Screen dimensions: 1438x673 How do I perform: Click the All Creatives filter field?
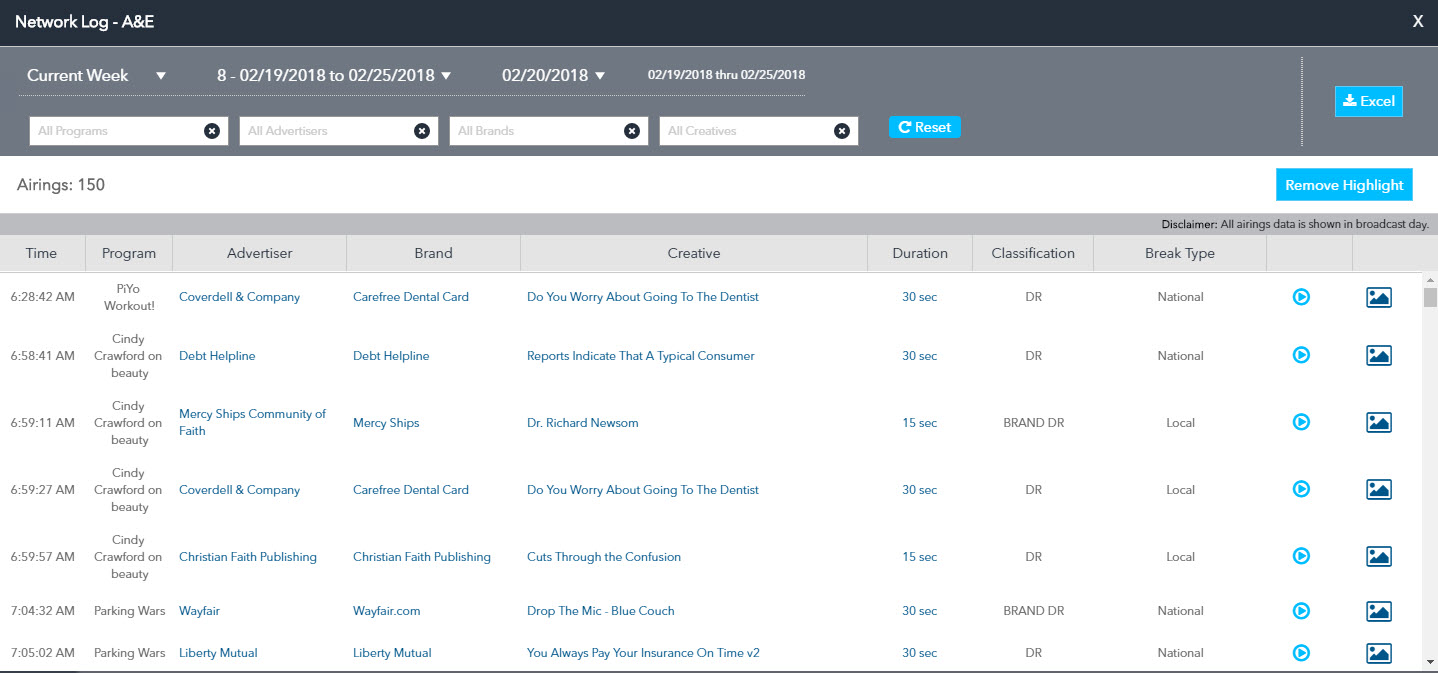pyautogui.click(x=759, y=131)
